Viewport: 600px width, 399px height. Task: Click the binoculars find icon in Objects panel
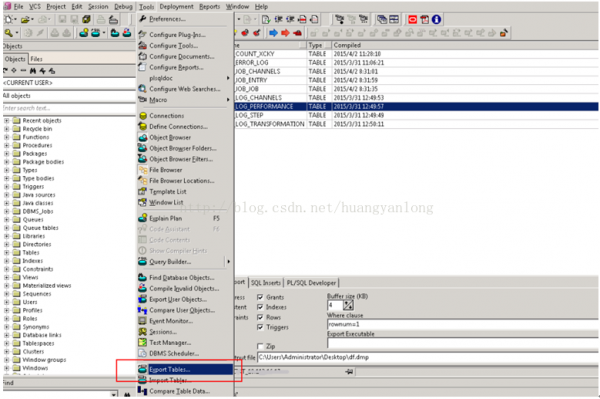(33, 71)
